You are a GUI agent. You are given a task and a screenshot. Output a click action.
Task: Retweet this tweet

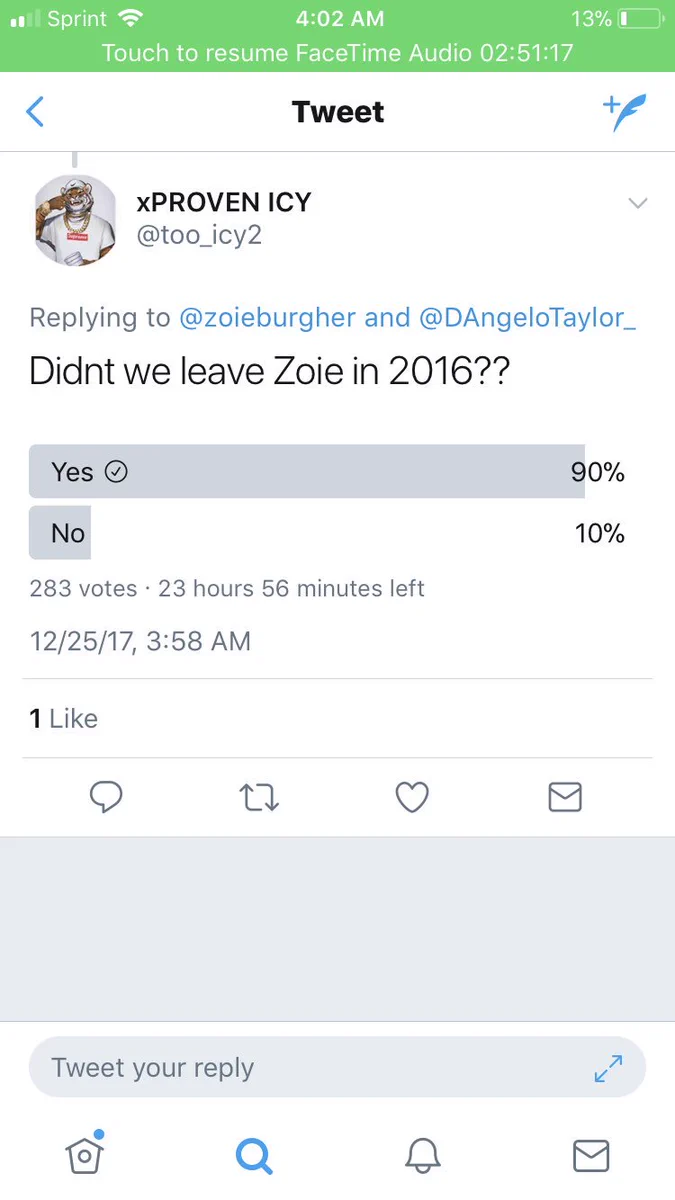260,797
